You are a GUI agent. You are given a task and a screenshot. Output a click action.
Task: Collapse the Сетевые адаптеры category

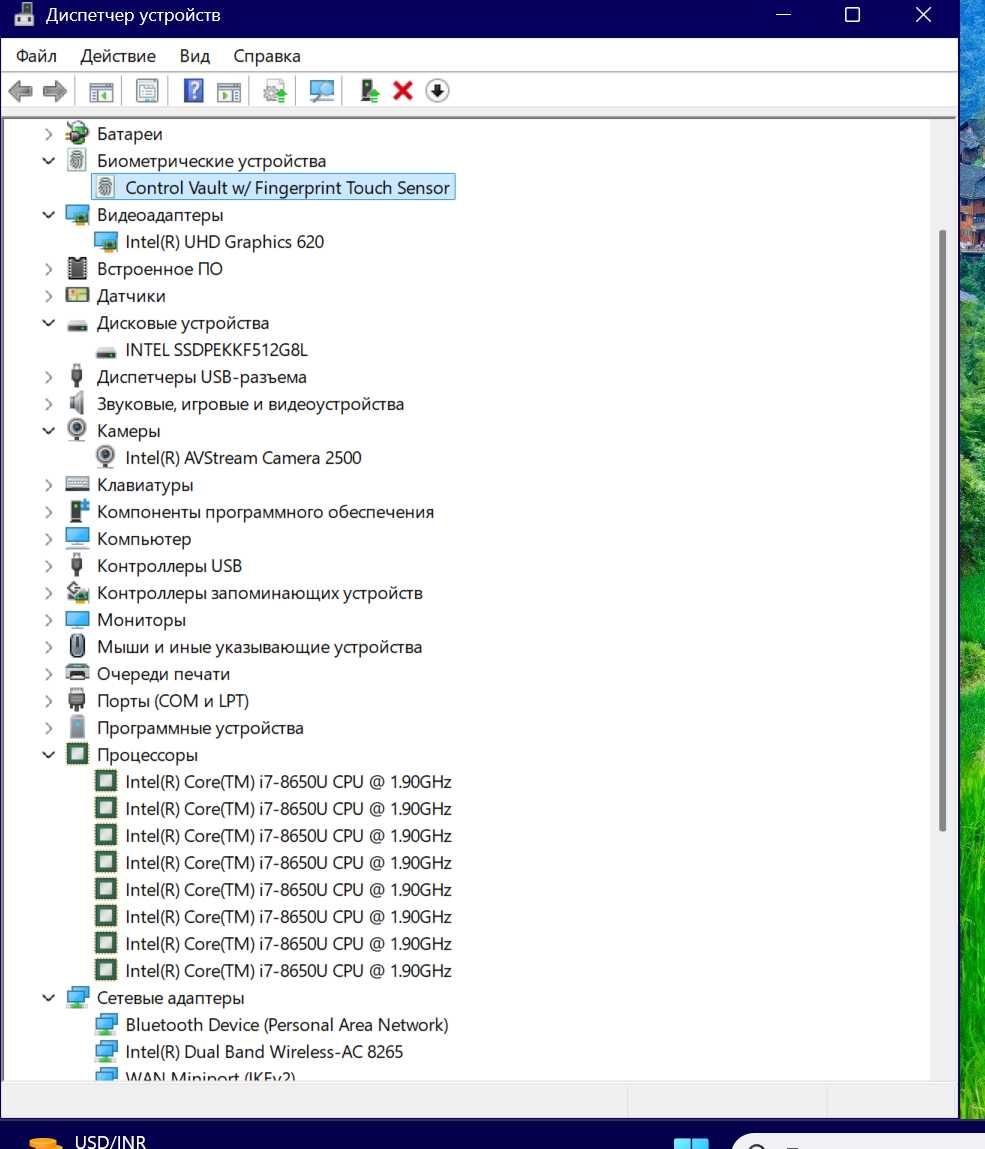(48, 997)
